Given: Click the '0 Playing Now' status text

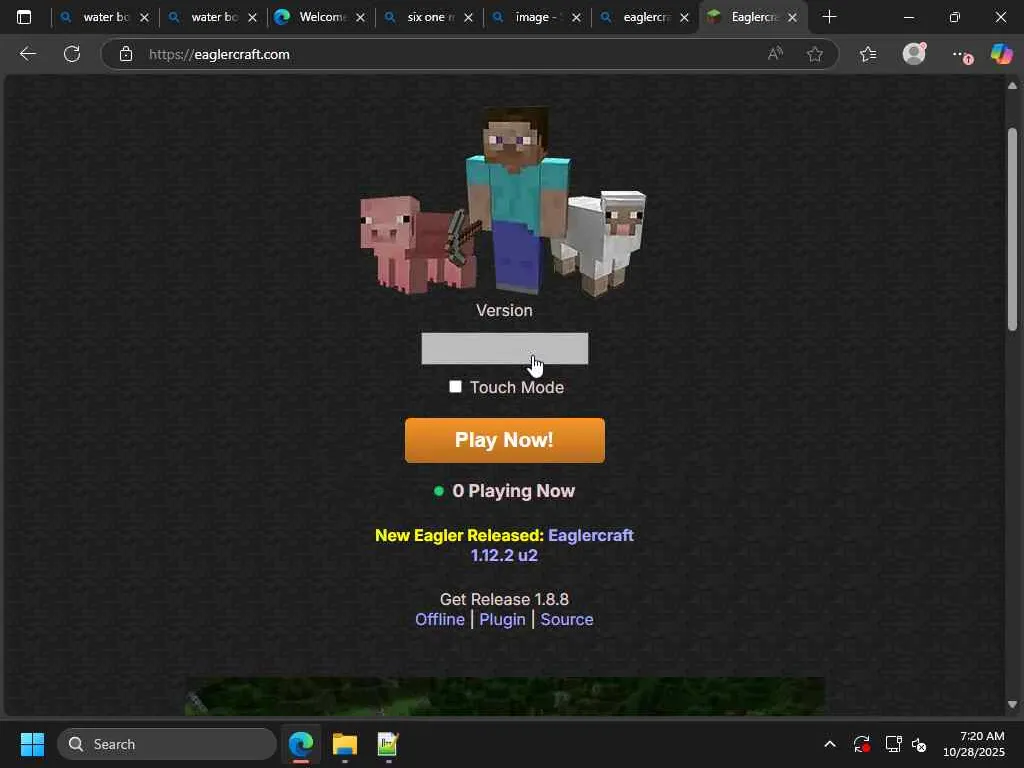Looking at the screenshot, I should pos(513,491).
